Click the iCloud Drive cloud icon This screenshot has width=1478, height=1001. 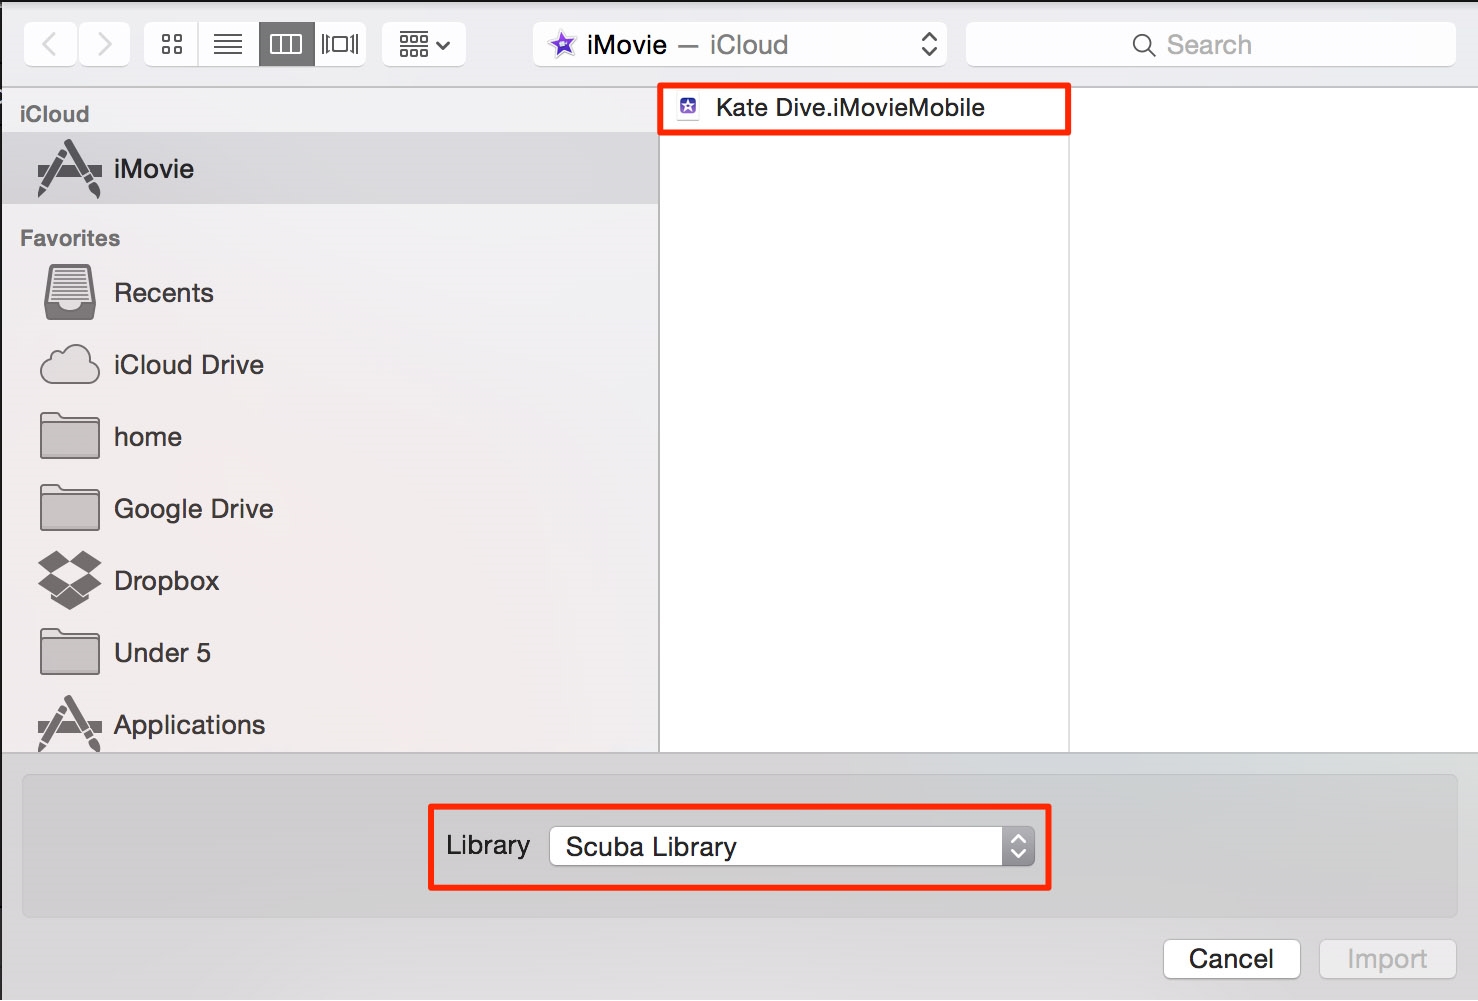pyautogui.click(x=69, y=365)
